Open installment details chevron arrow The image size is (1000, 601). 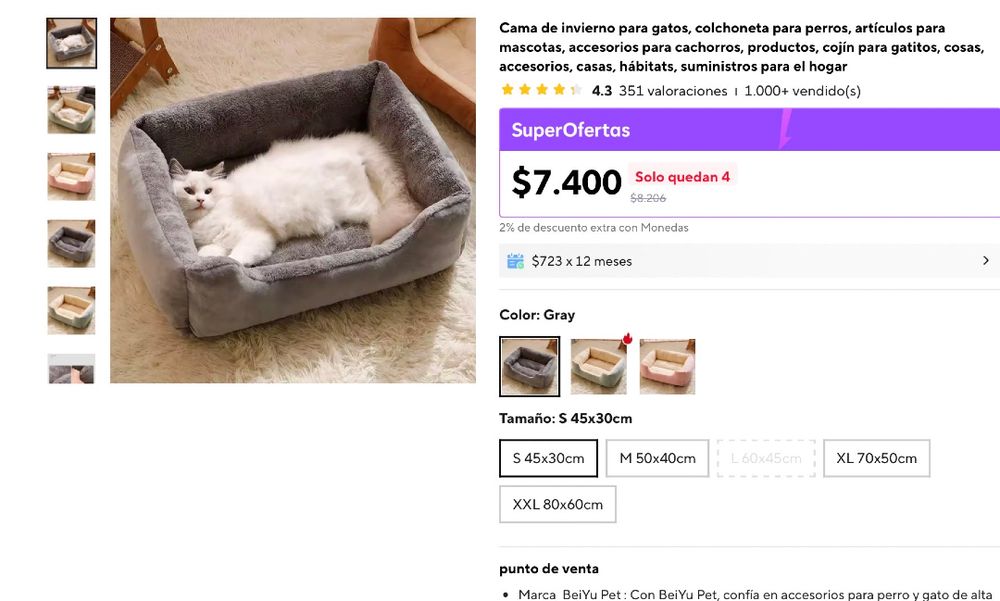[x=986, y=260]
